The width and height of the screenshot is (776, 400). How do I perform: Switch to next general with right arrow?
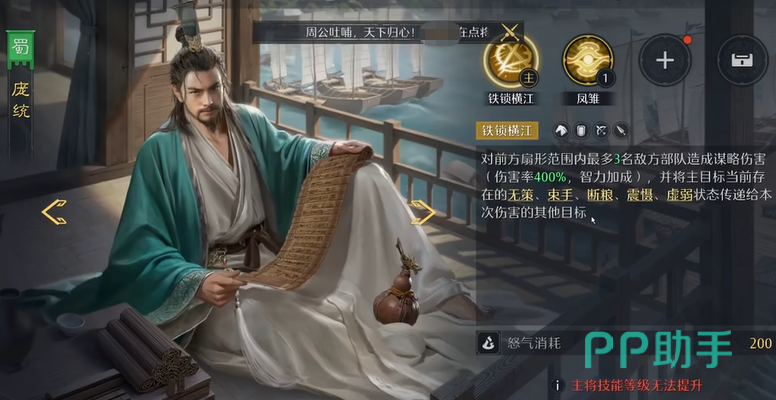tap(423, 212)
